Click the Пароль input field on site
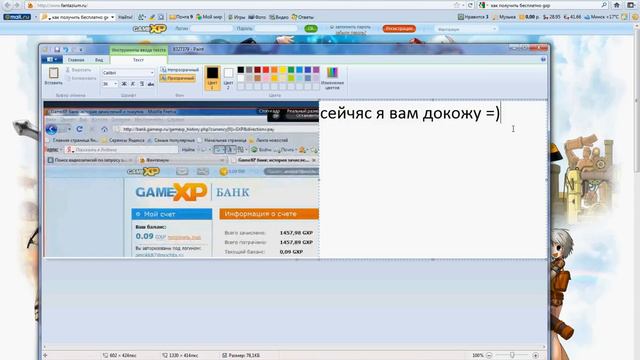Viewport: 640px width, 360px height. click(x=277, y=29)
